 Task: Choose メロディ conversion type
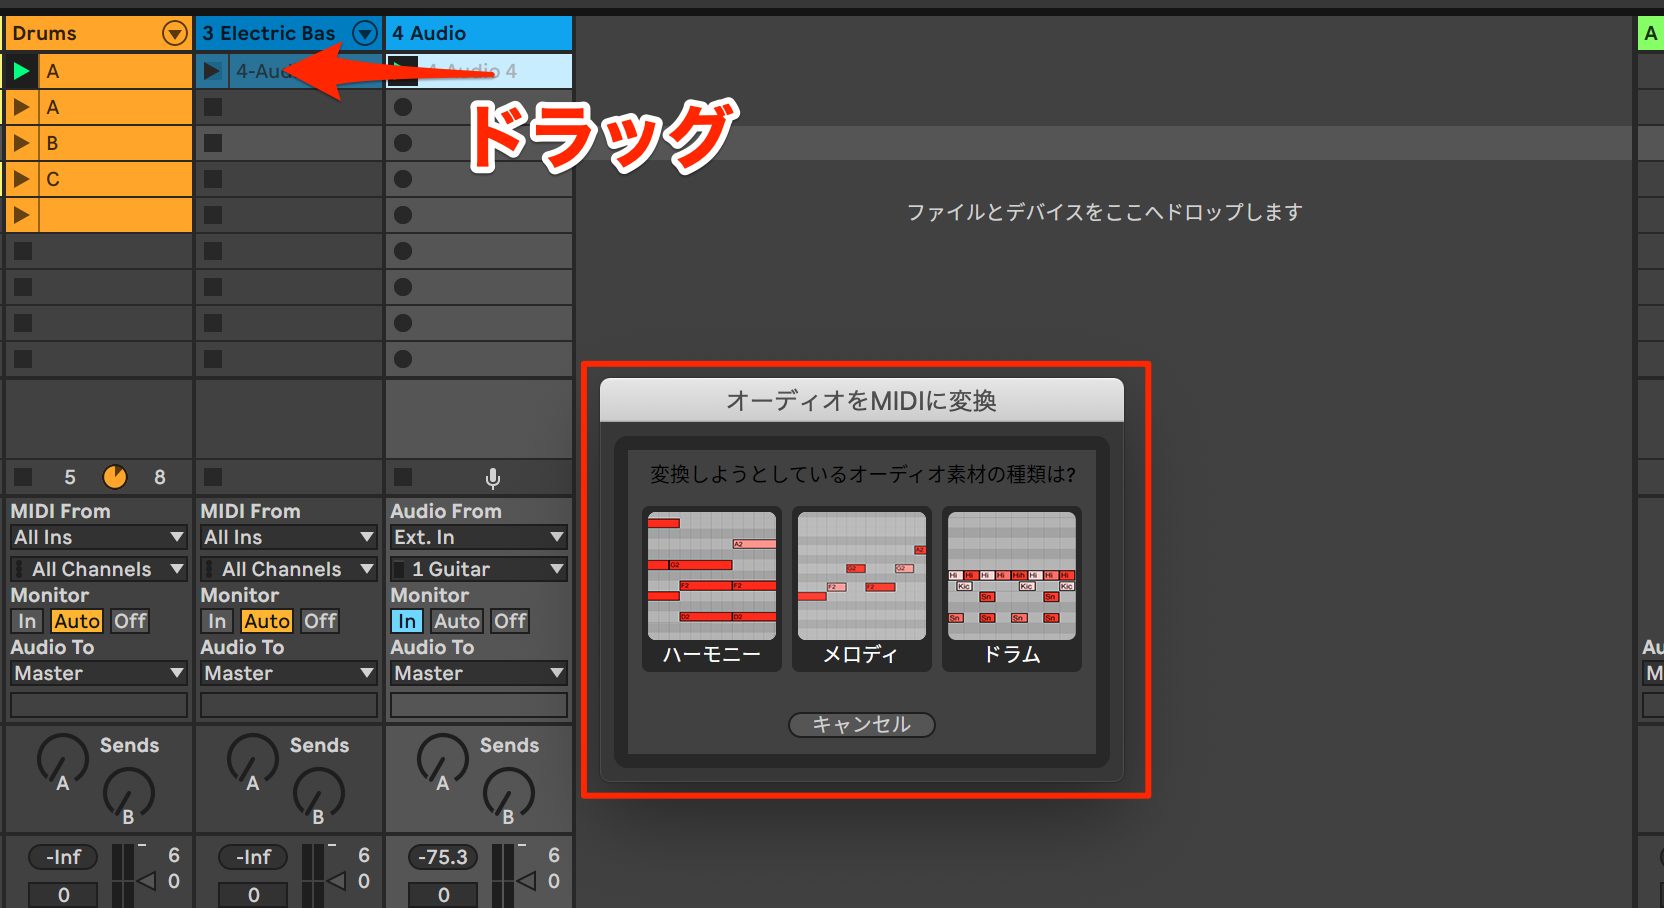[x=862, y=589]
